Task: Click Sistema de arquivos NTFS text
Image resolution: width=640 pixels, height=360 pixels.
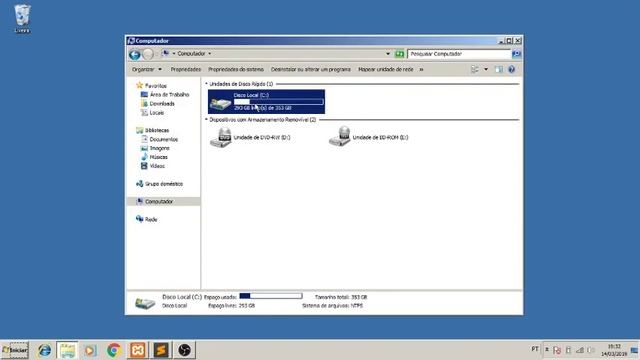Action: pos(332,306)
